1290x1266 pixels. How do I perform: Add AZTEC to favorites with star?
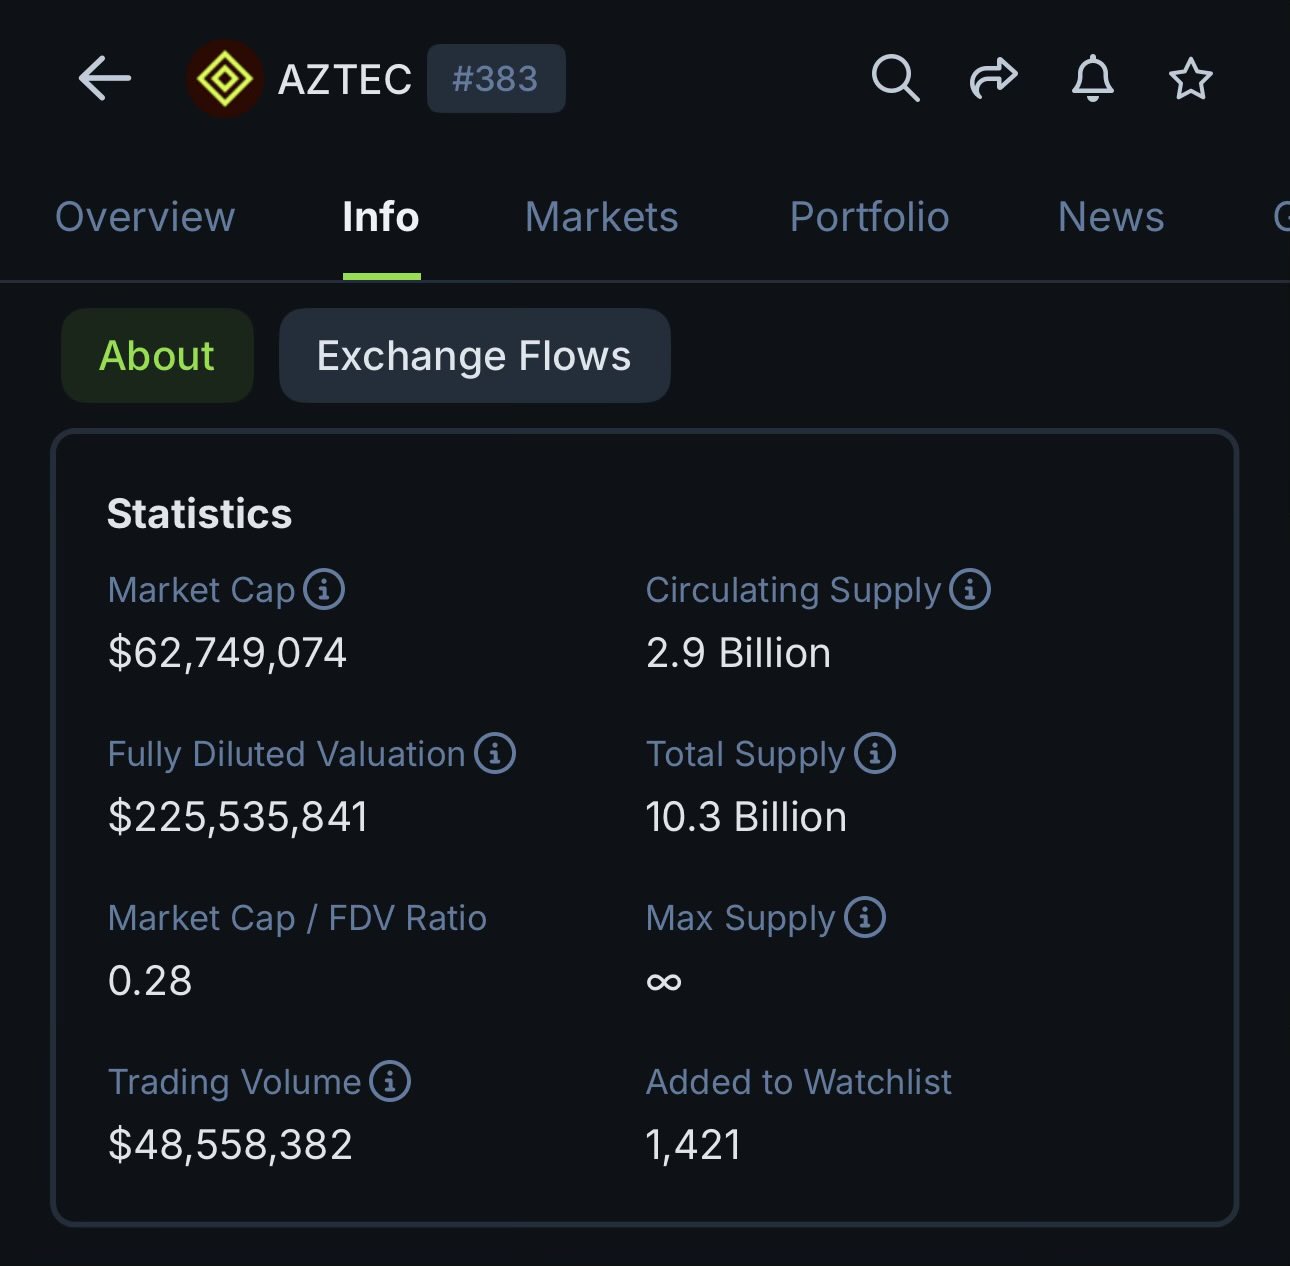tap(1190, 79)
